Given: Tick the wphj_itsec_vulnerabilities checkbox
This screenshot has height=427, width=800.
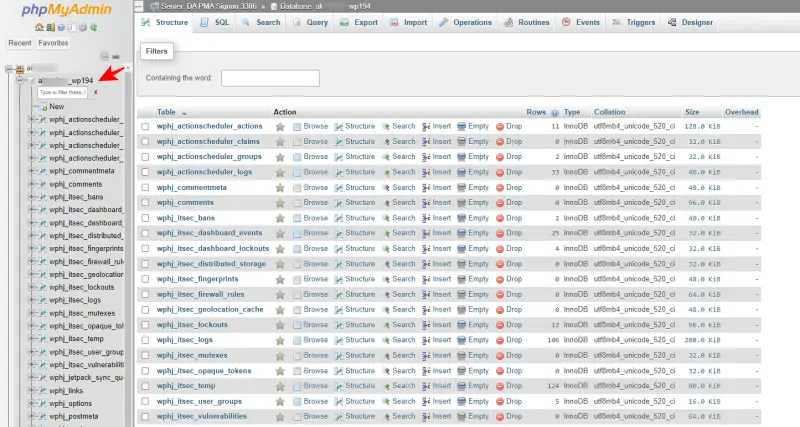Looking at the screenshot, I should pyautogui.click(x=146, y=416).
